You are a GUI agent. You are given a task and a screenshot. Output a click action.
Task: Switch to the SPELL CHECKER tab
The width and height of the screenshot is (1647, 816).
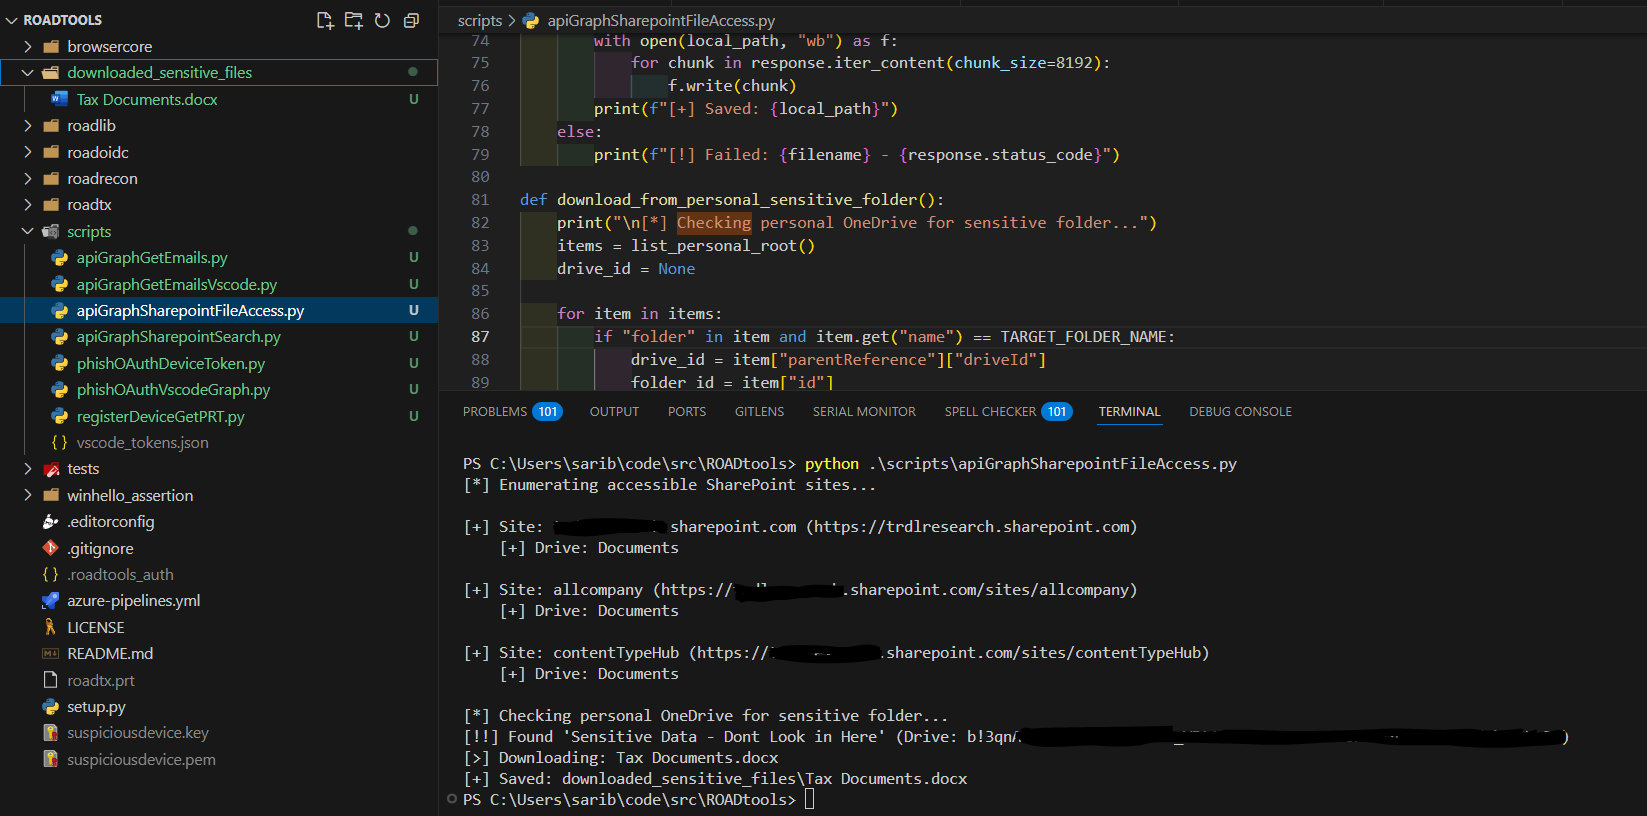coord(990,411)
